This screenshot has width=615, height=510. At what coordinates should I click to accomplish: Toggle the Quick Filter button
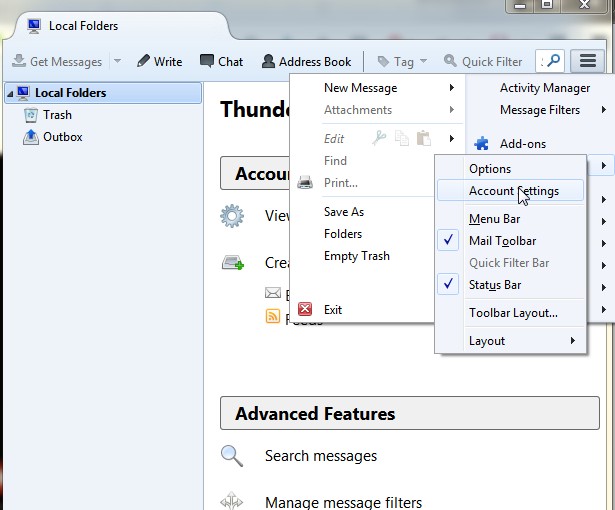483,62
